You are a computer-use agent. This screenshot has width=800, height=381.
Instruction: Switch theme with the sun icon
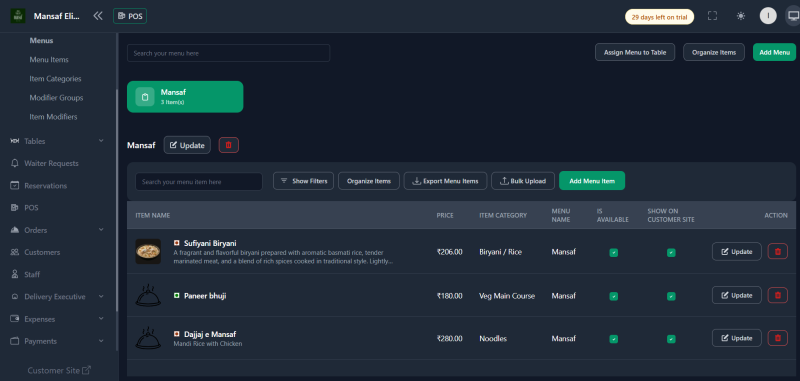pos(741,16)
